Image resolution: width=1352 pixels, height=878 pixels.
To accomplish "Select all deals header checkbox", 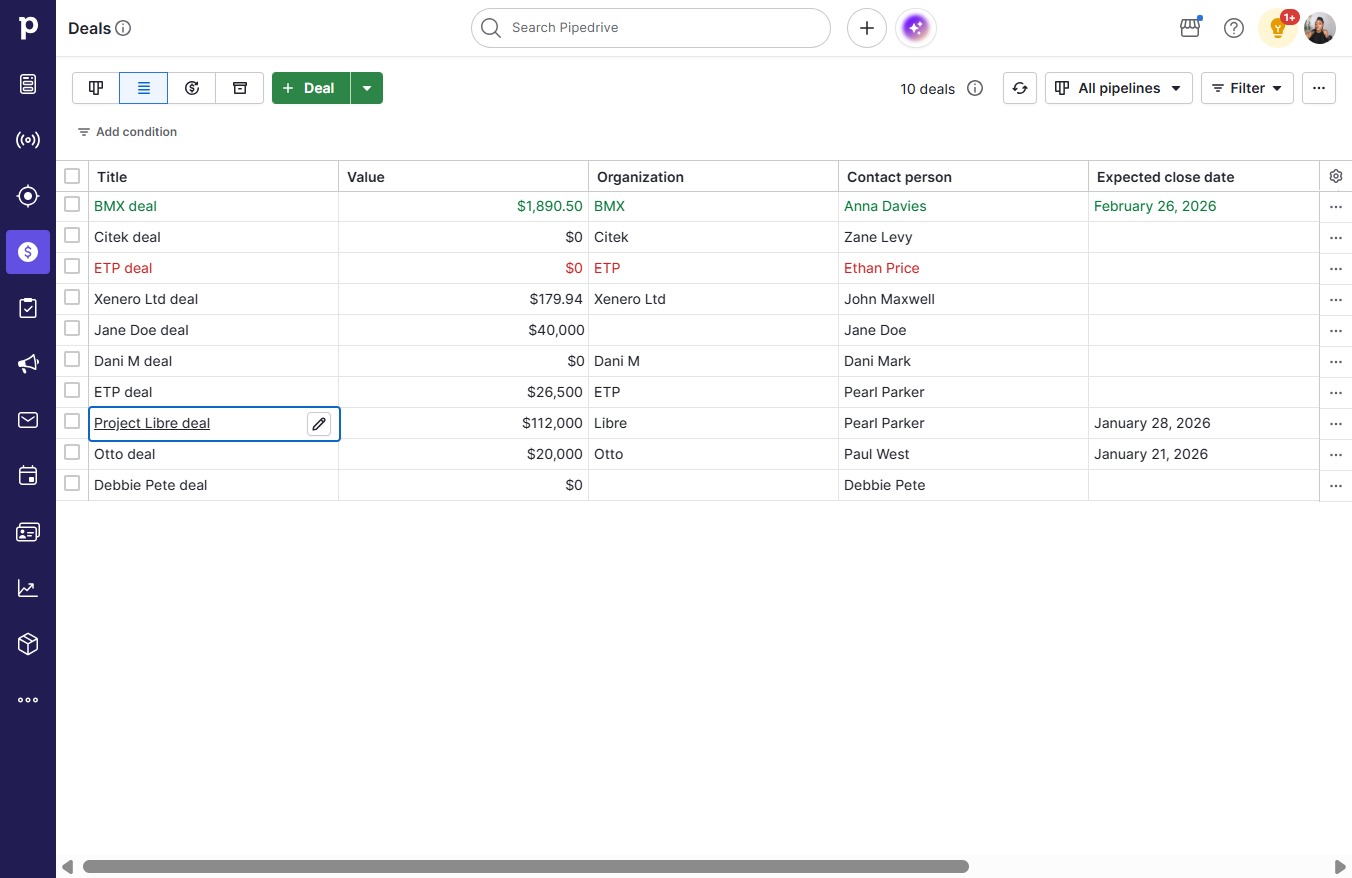I will pyautogui.click(x=72, y=176).
